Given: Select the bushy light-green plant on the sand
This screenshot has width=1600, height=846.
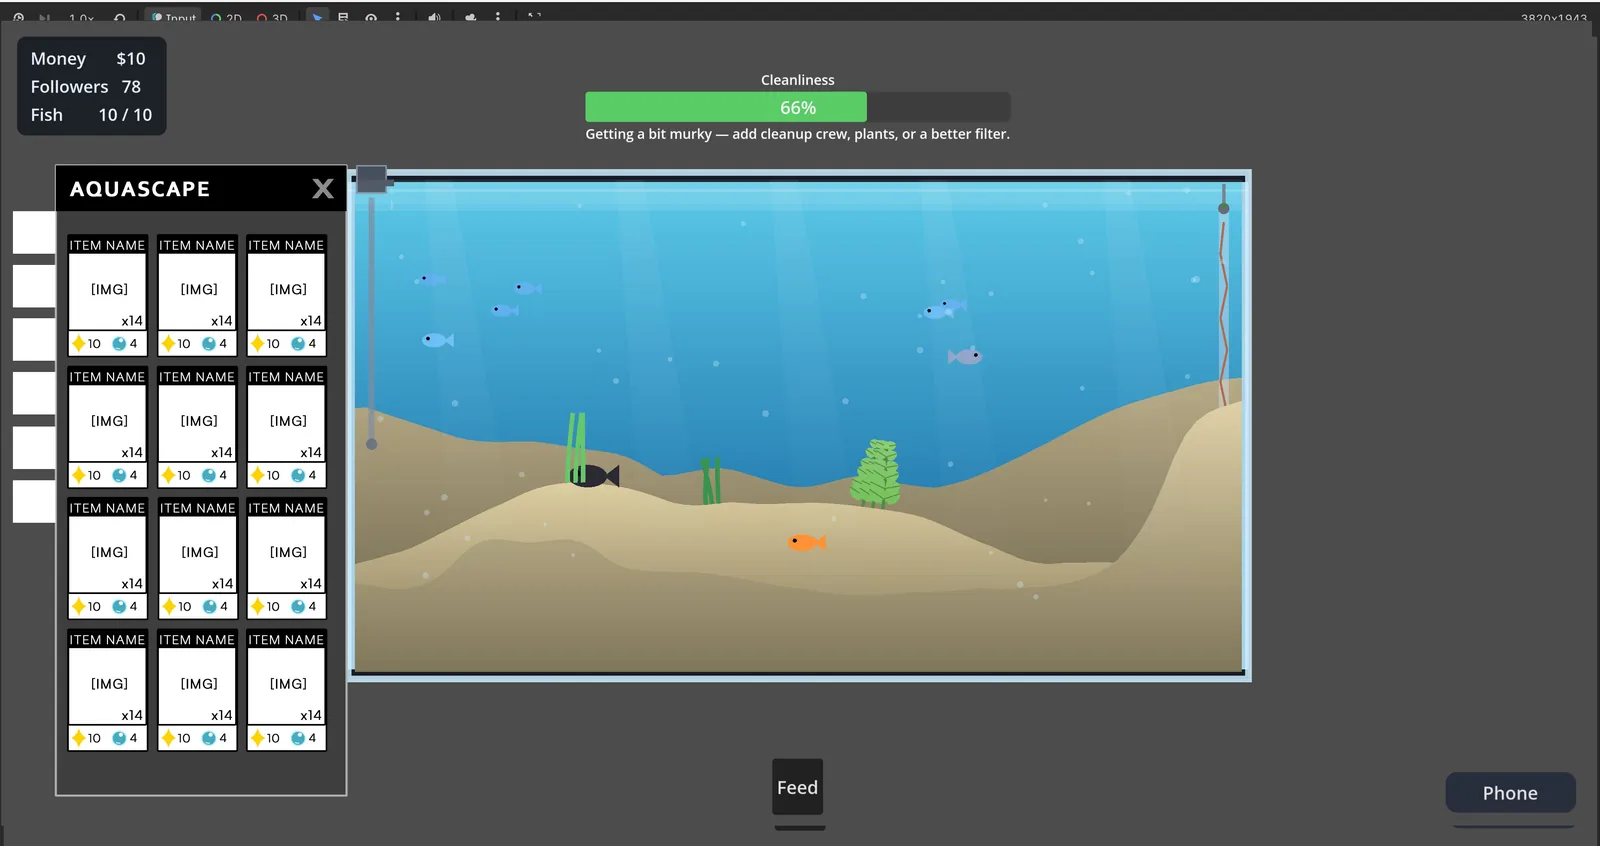Looking at the screenshot, I should click(x=876, y=473).
